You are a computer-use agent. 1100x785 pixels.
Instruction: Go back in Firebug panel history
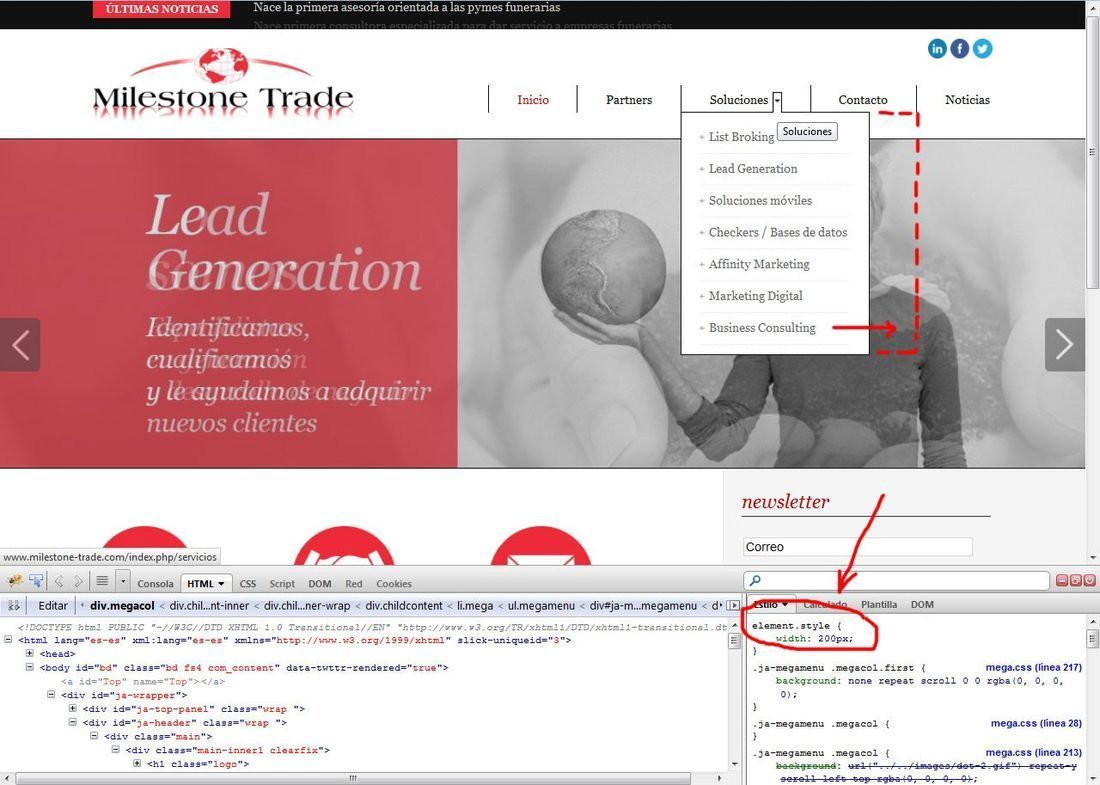59,582
